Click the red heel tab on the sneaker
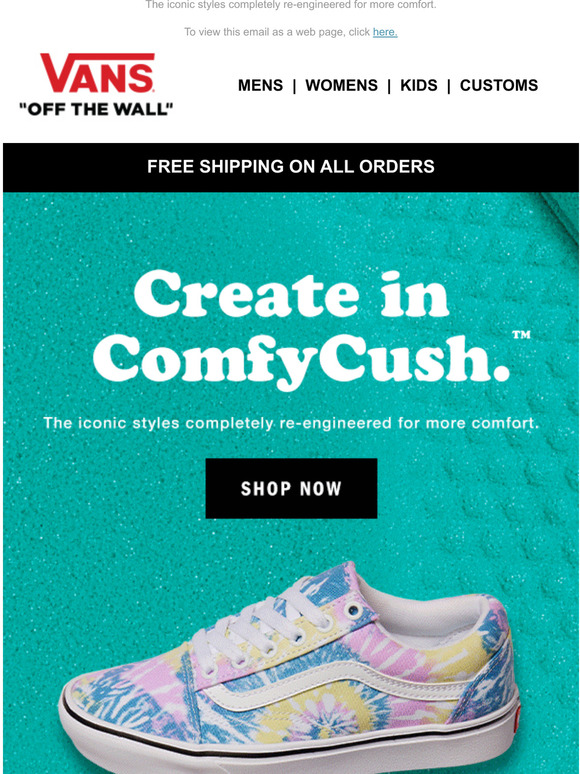This screenshot has width=580, height=774. point(516,718)
